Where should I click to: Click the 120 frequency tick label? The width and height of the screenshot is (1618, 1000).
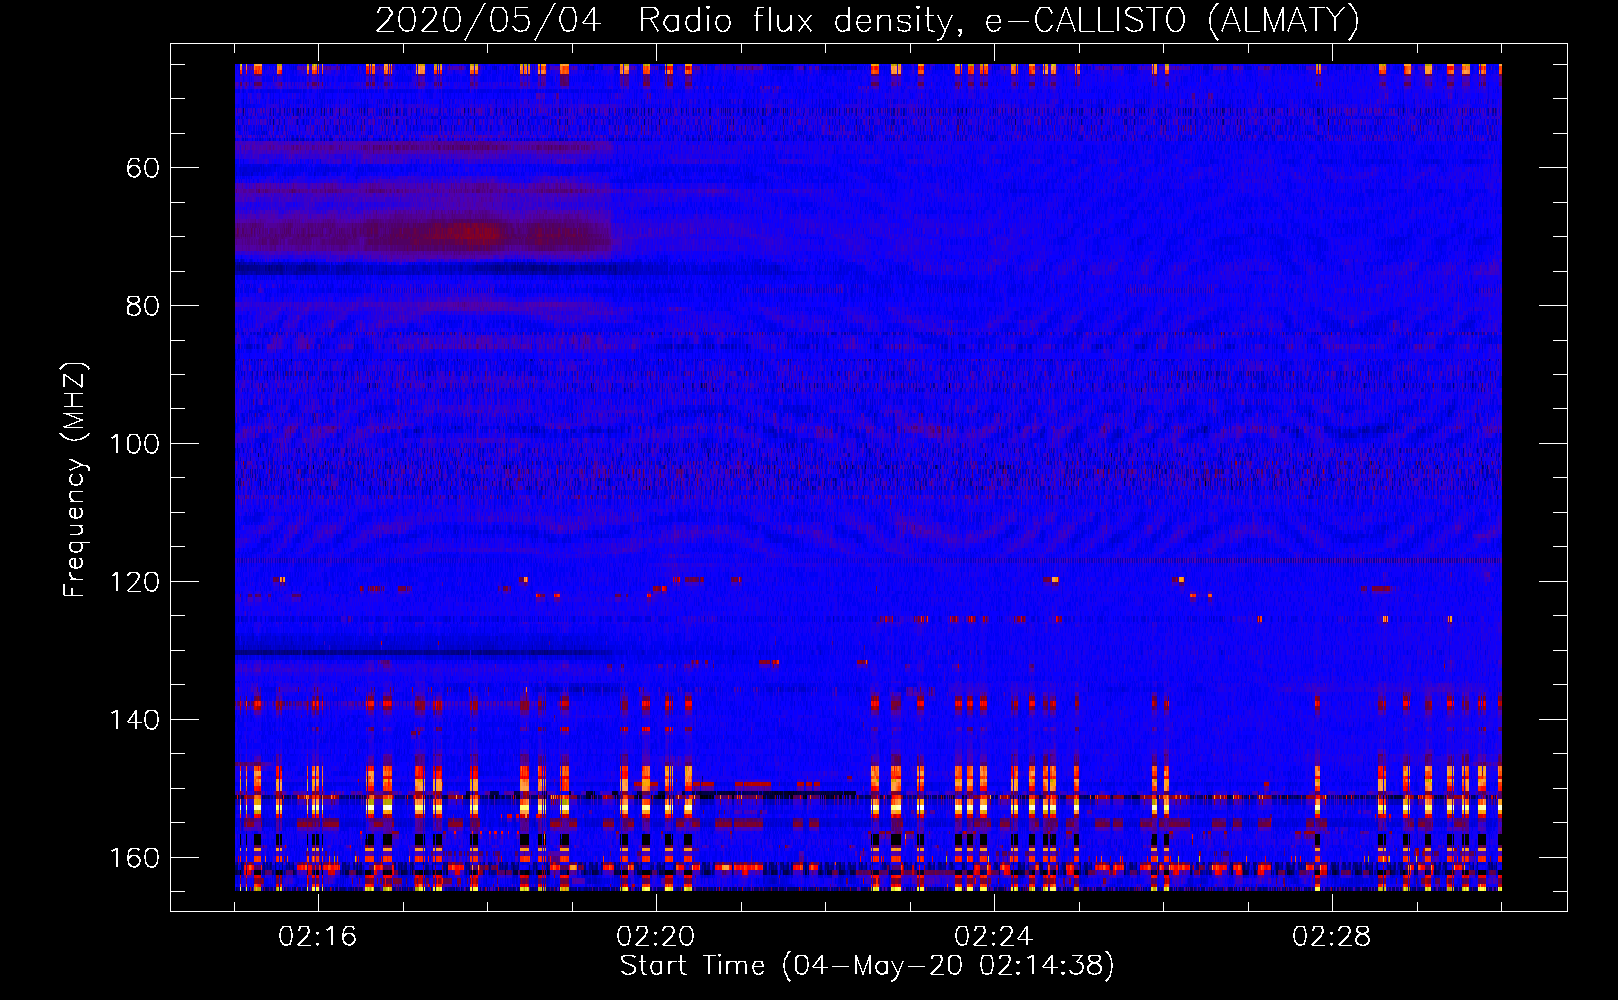tap(134, 582)
